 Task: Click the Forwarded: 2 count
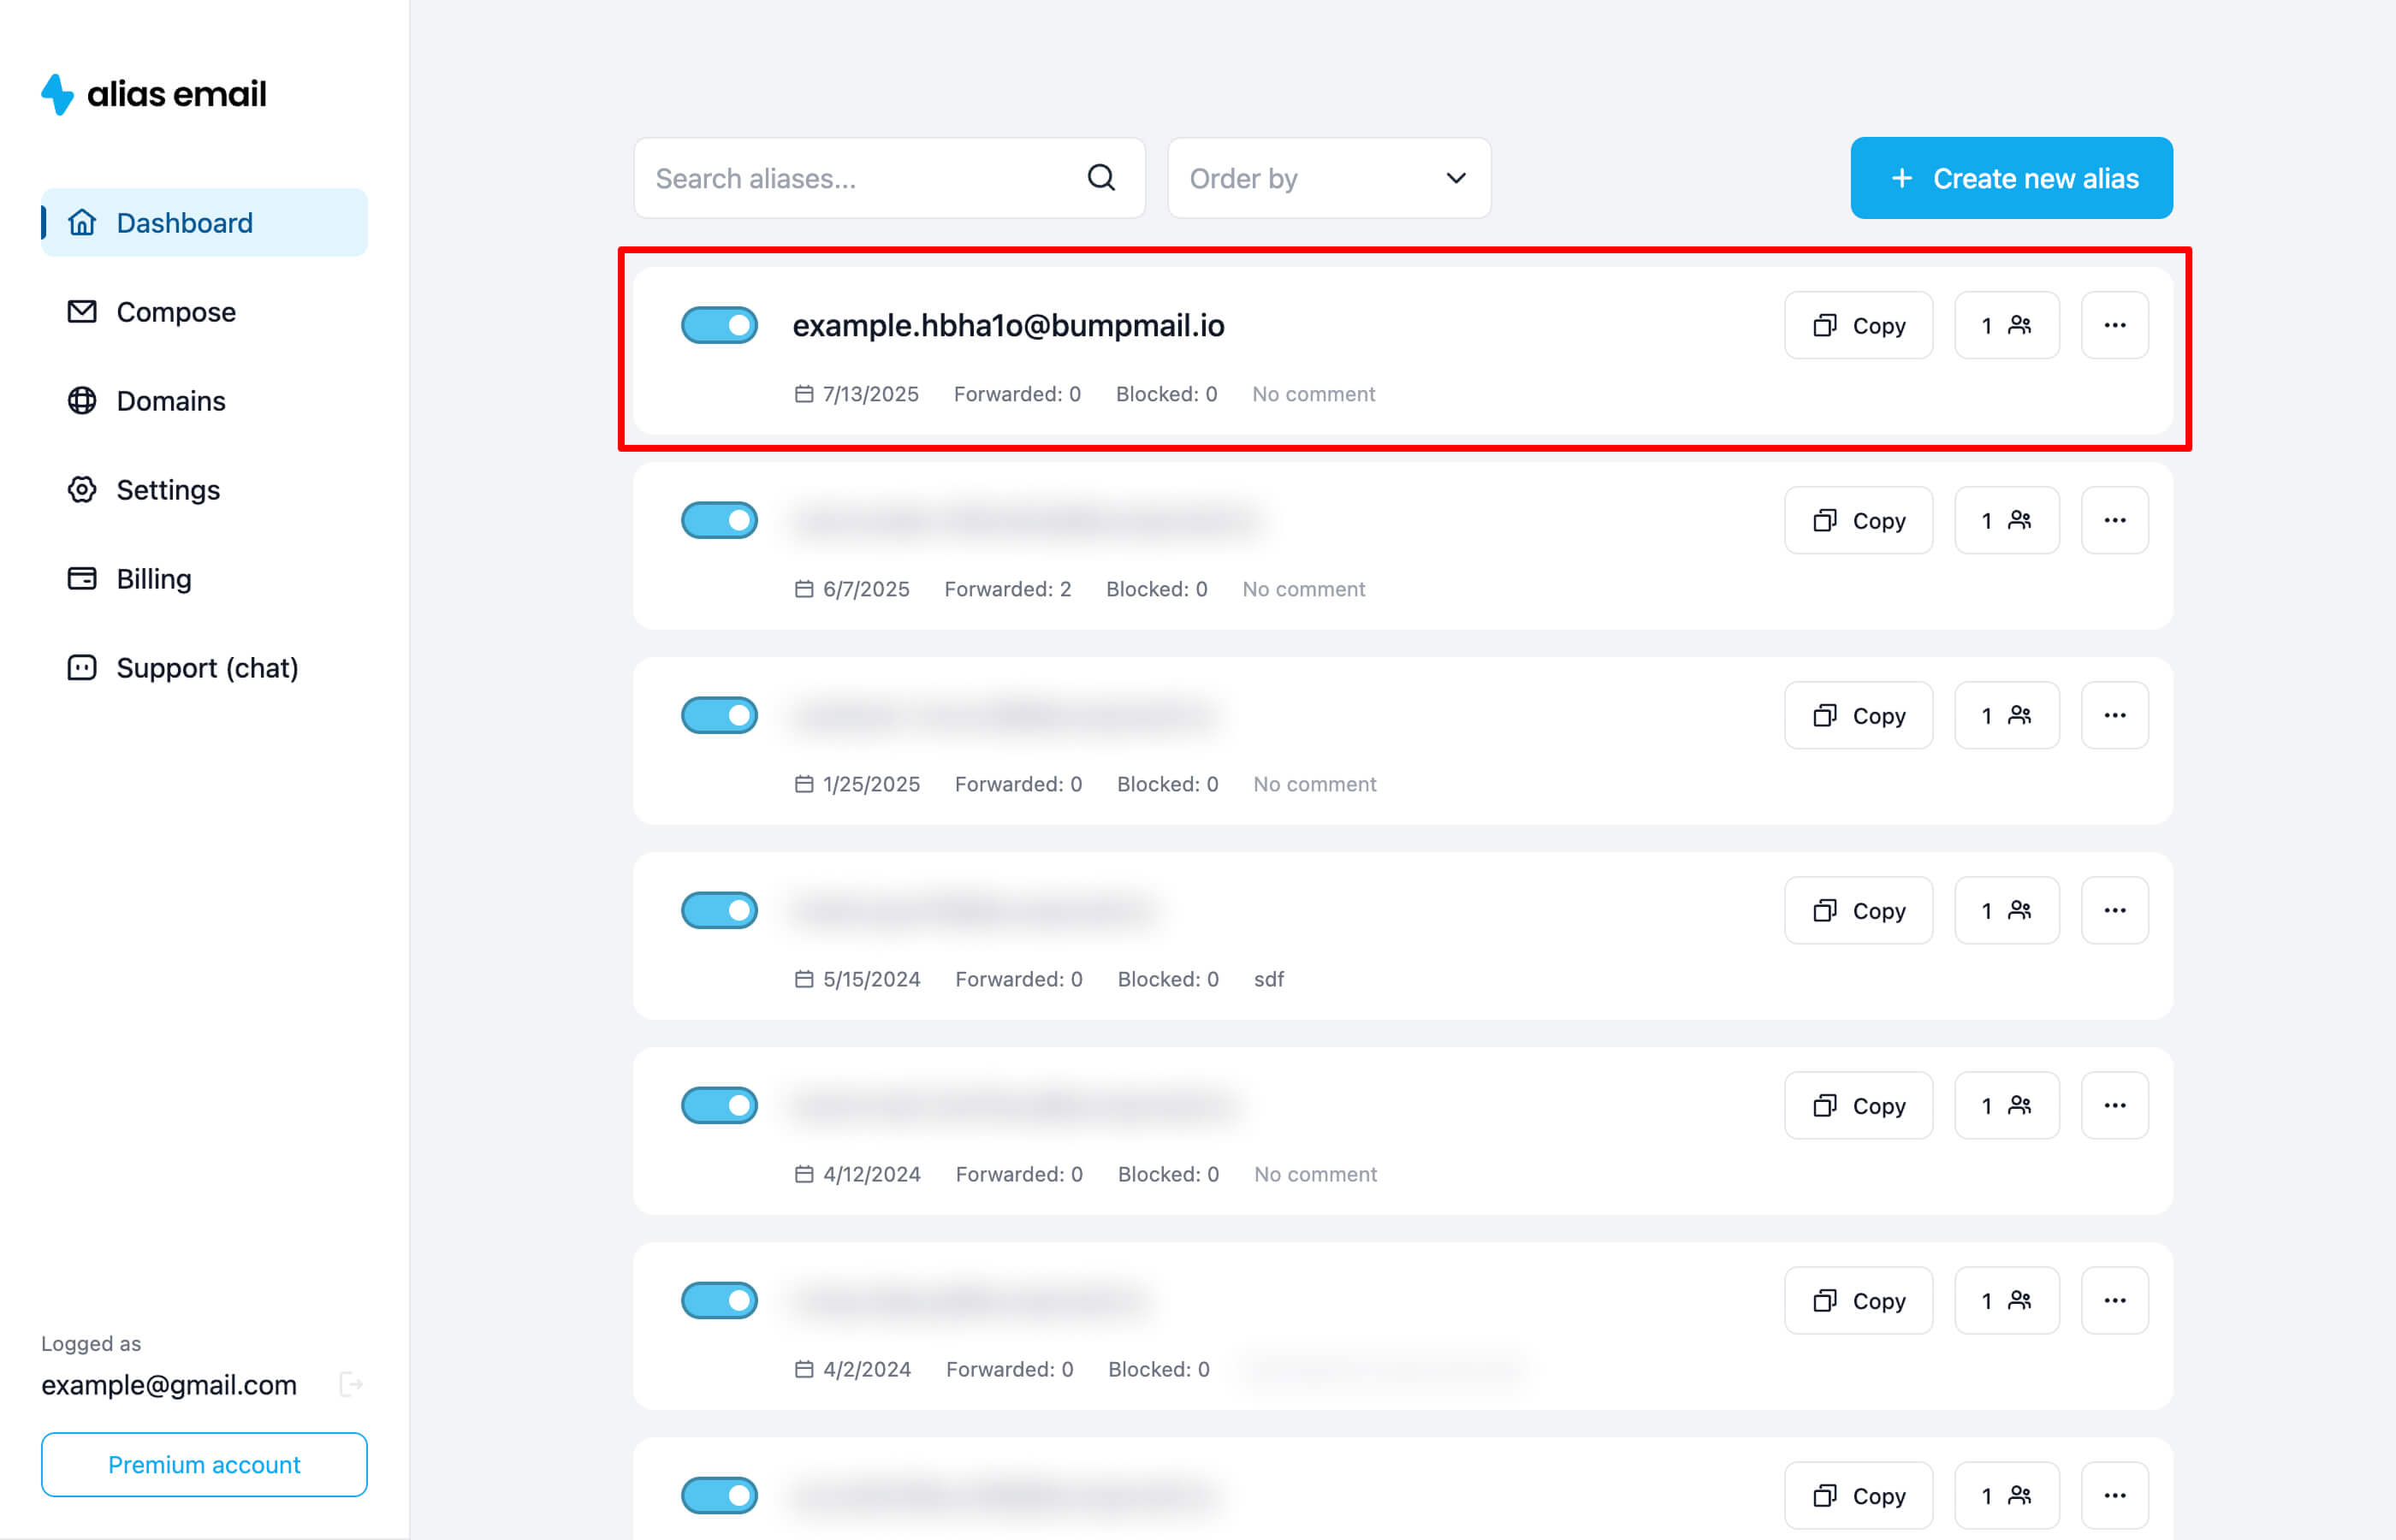tap(1008, 589)
